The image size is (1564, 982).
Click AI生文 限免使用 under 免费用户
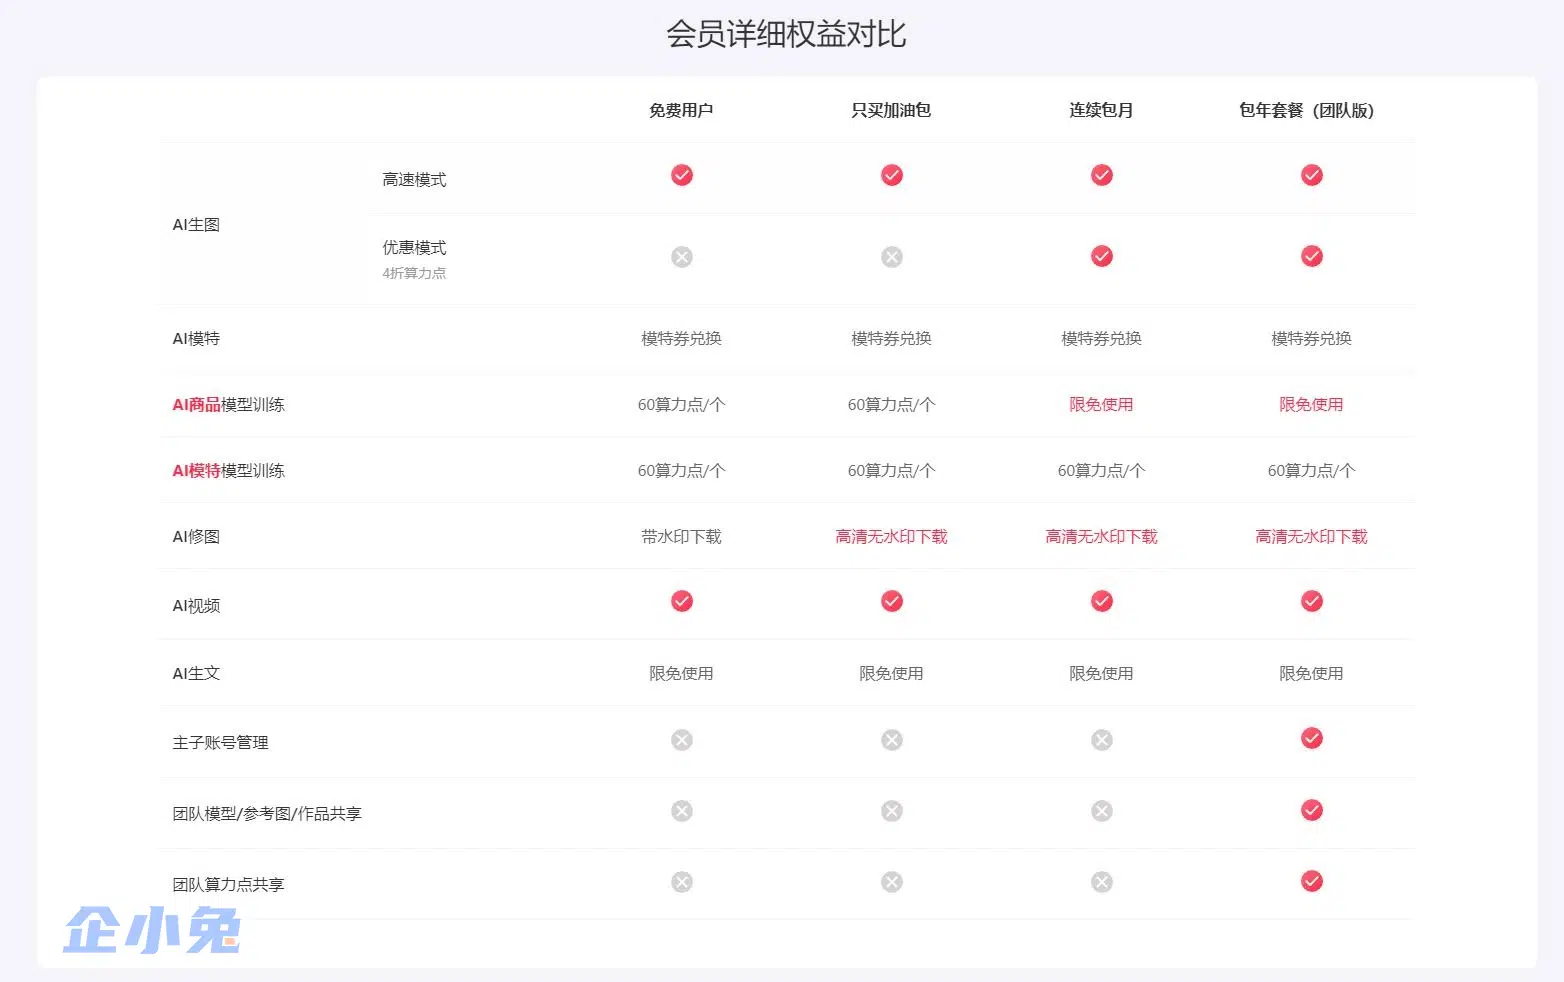681,674
